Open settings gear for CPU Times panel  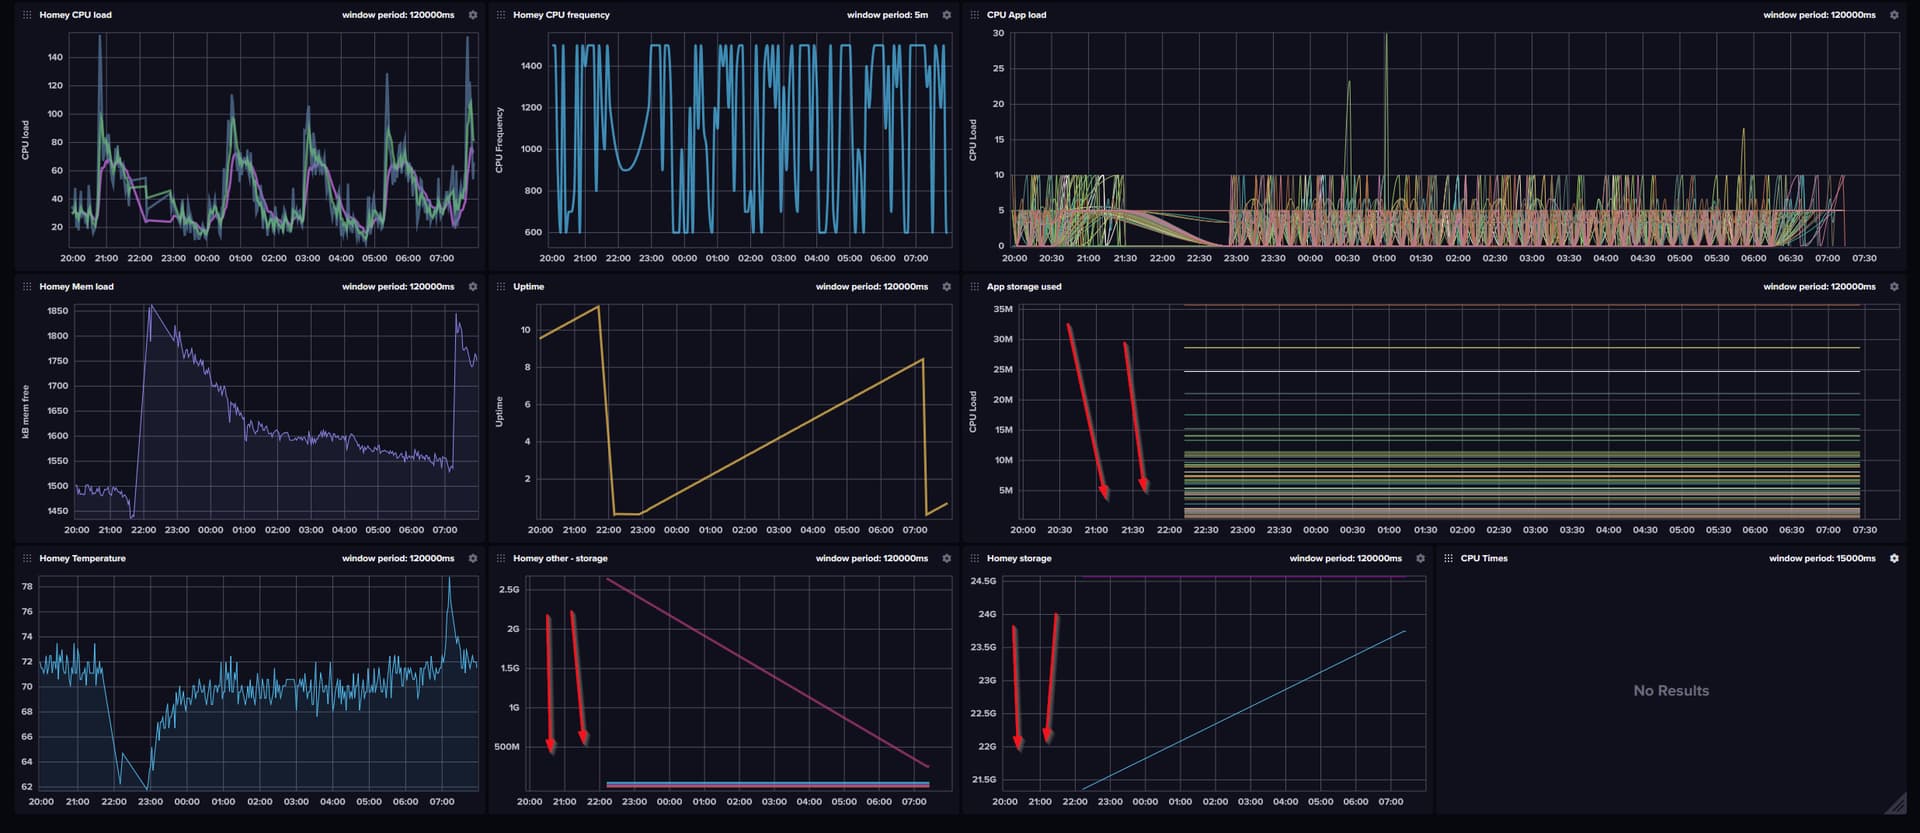tap(1893, 558)
